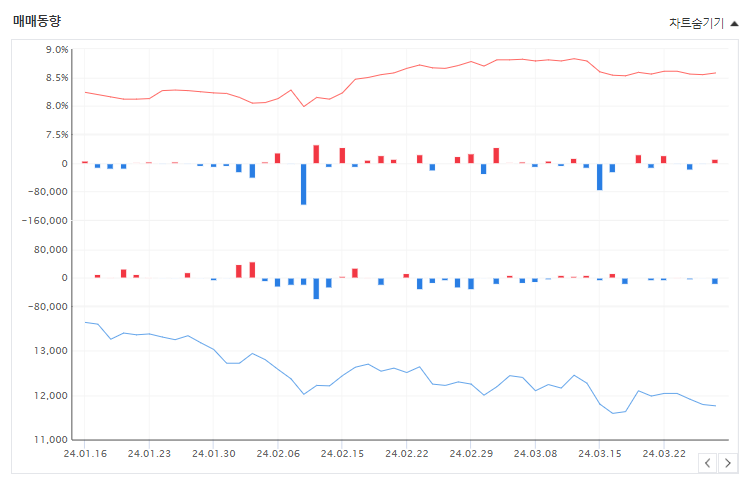The image size is (746, 483).
Task: Click the 매매동향 section title
Action: [37, 21]
